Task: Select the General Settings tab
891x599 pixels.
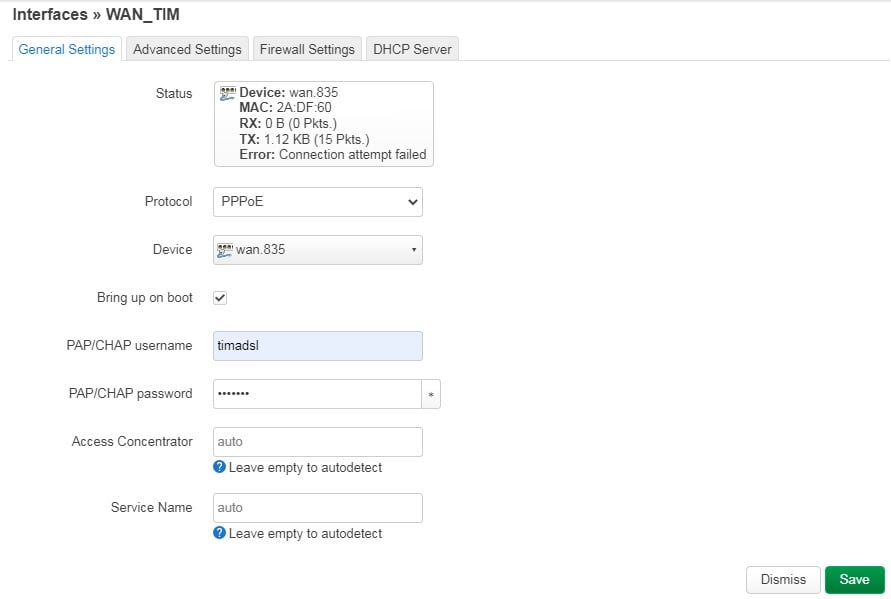Action: [66, 49]
